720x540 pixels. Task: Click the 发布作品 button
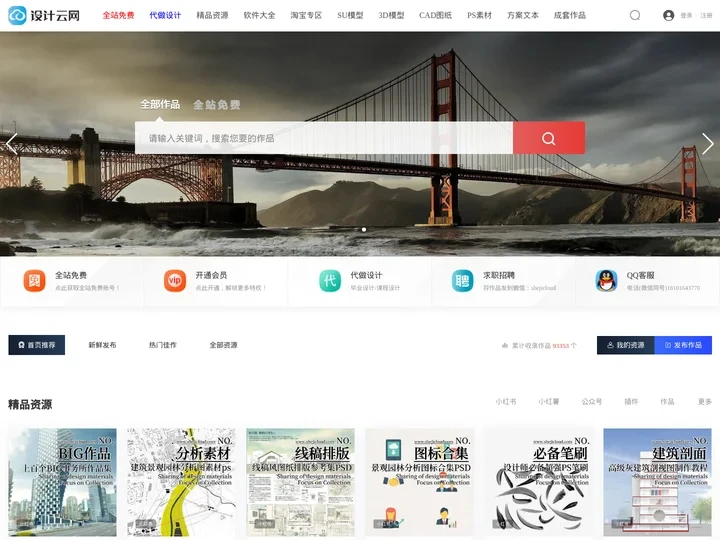point(683,345)
